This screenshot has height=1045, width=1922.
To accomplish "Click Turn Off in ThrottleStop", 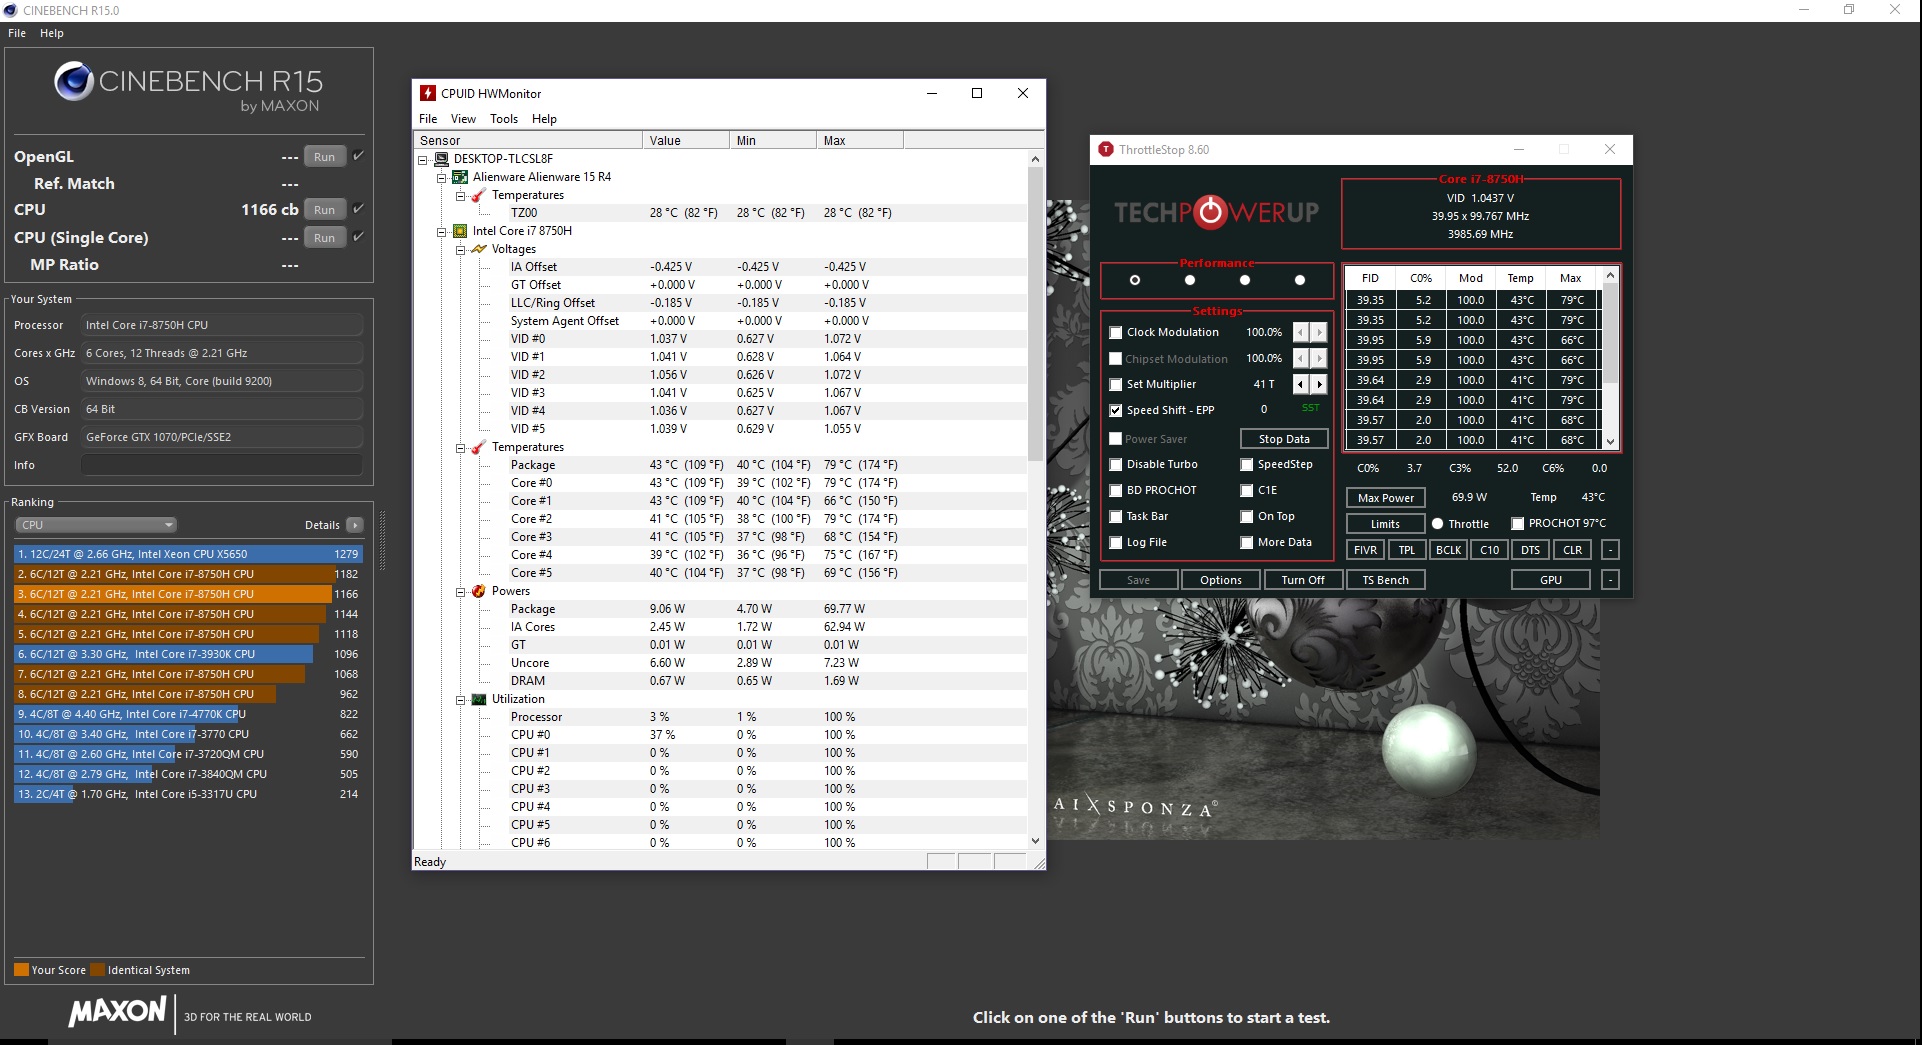I will (x=1302, y=580).
